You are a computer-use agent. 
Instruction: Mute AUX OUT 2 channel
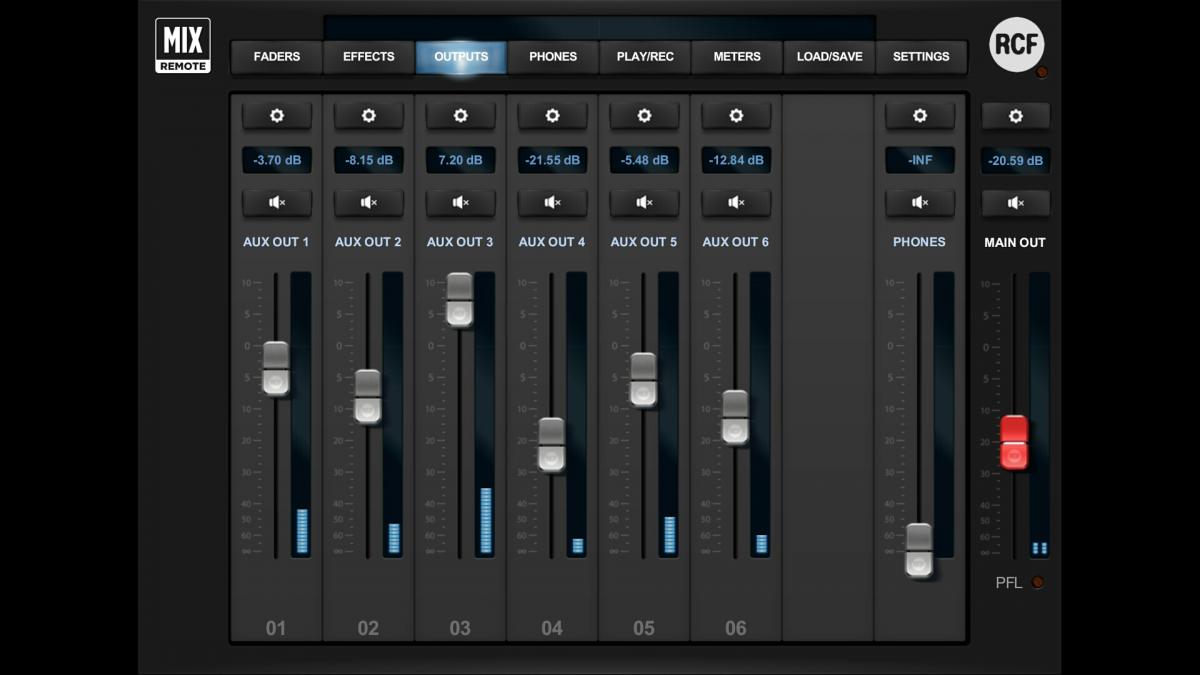[369, 203]
